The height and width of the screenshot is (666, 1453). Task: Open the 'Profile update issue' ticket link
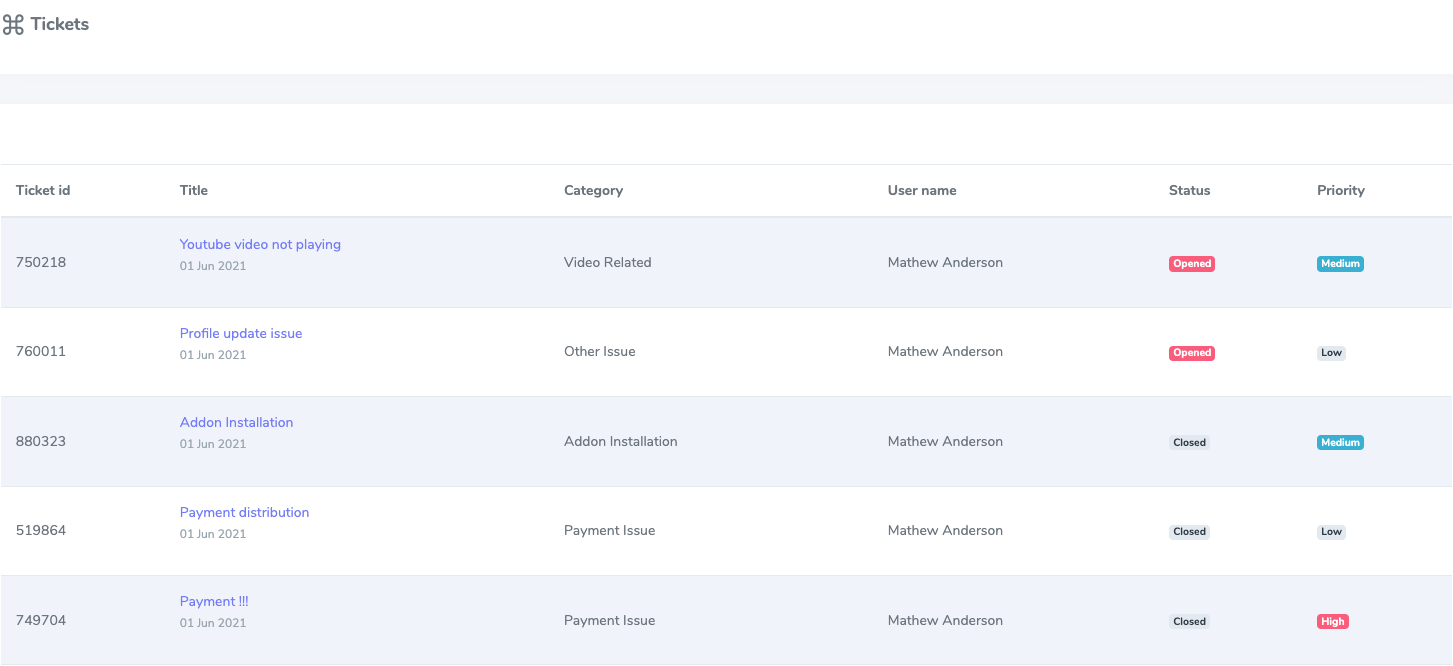pyautogui.click(x=241, y=333)
